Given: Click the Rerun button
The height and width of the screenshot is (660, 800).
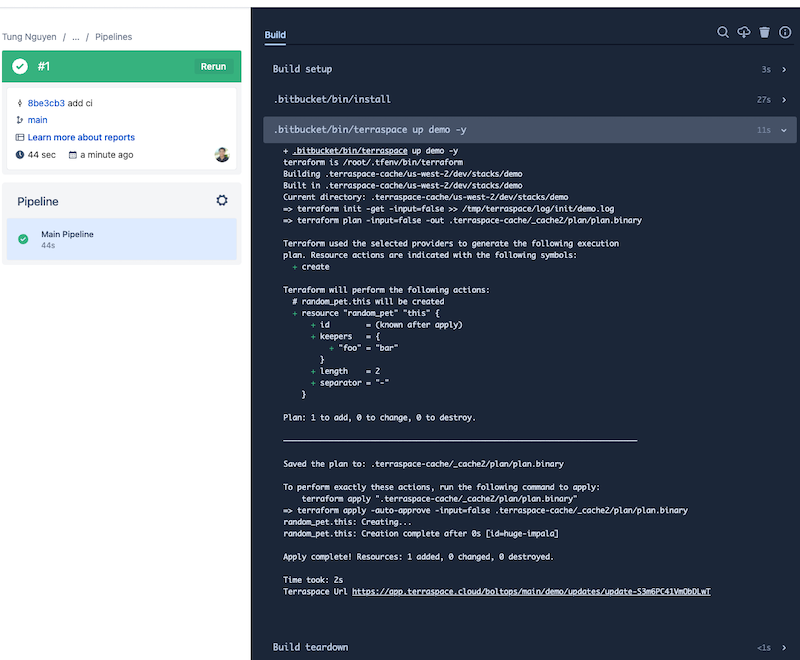Looking at the screenshot, I should [213, 66].
